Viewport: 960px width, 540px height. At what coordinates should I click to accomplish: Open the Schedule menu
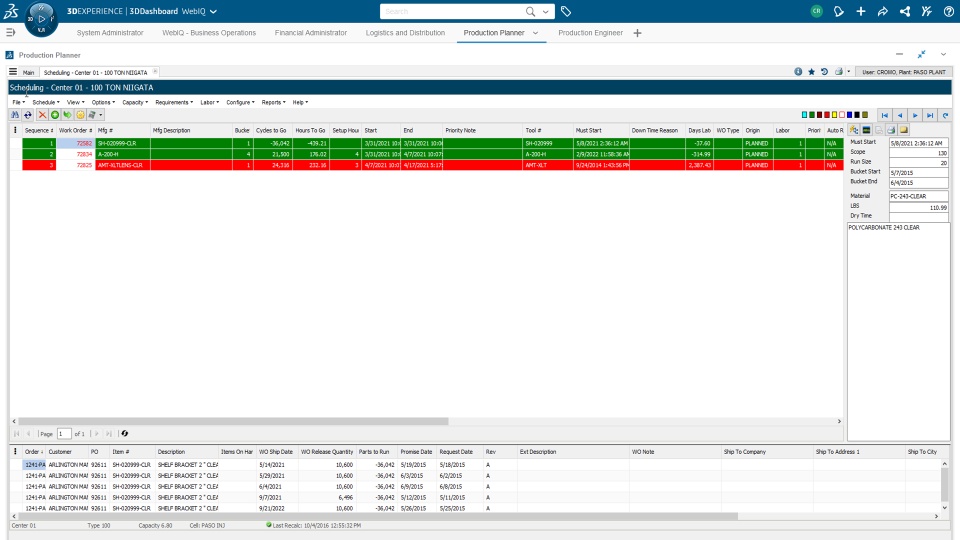point(46,102)
